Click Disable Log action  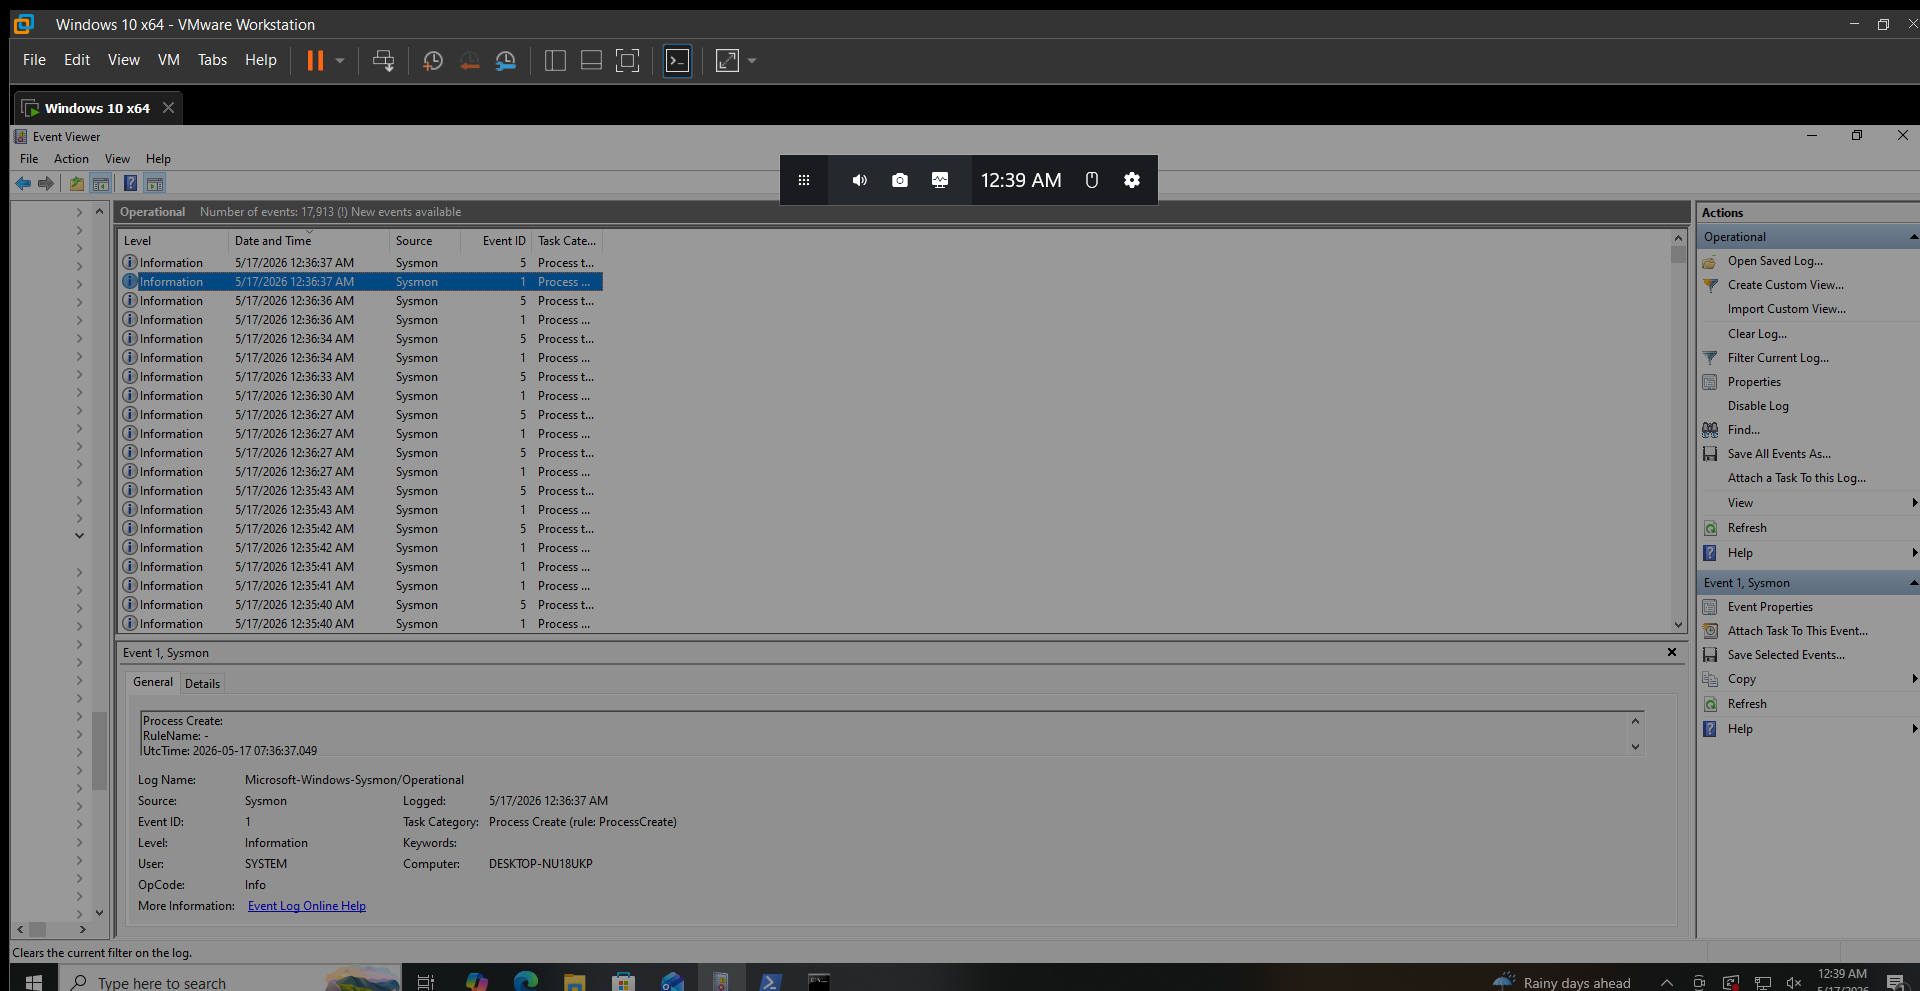coord(1758,406)
